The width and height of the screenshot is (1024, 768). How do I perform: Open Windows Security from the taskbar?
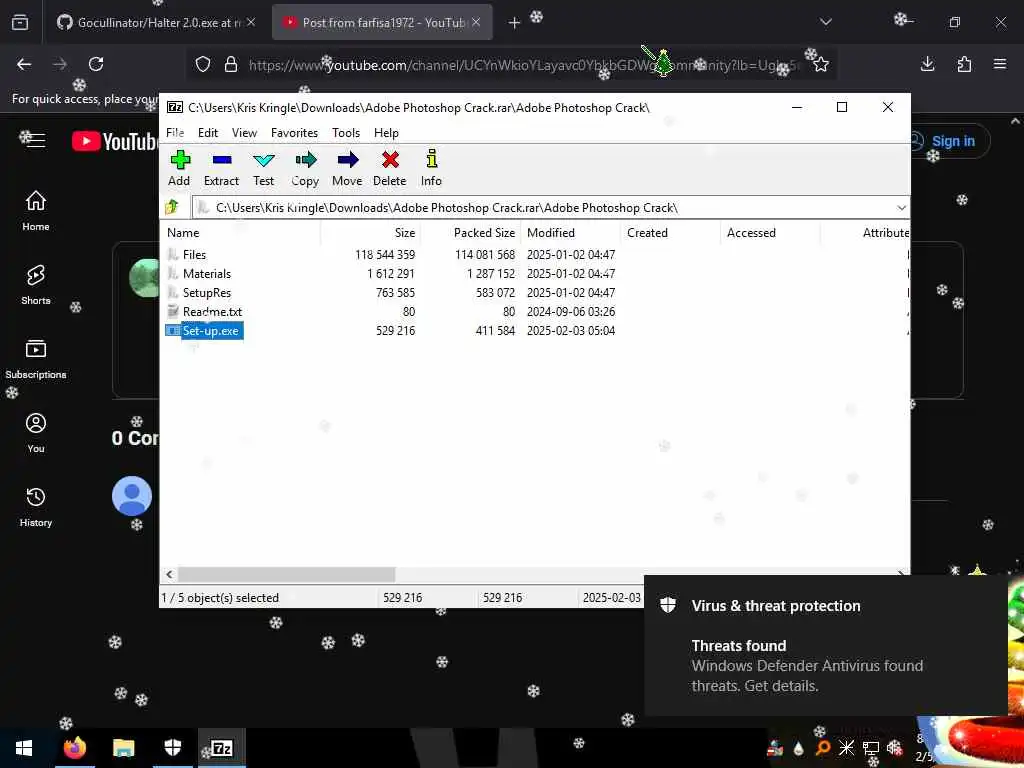(x=172, y=748)
